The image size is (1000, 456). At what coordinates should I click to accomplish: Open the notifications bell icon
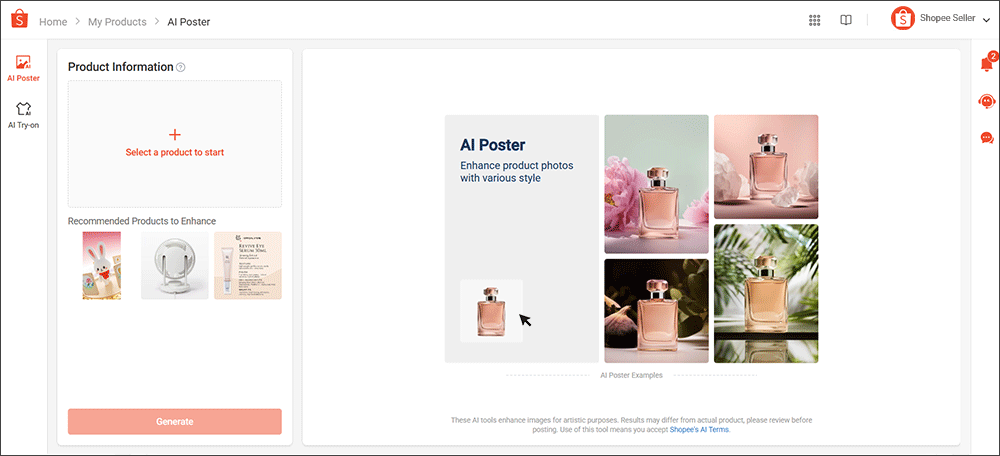tap(986, 63)
